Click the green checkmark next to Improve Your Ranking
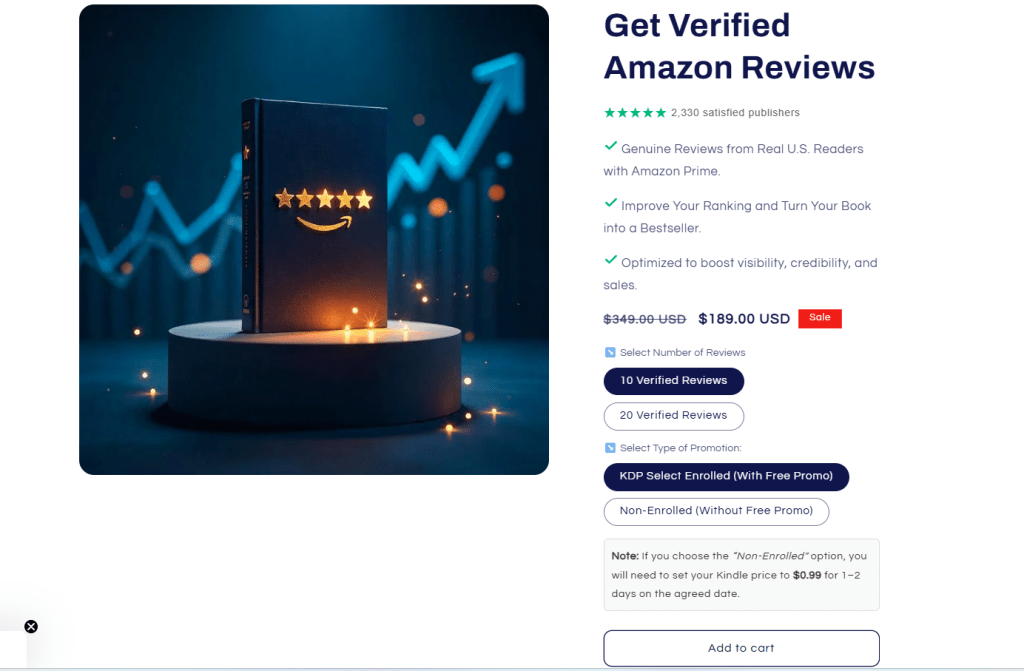The image size is (1024, 671). tap(611, 203)
